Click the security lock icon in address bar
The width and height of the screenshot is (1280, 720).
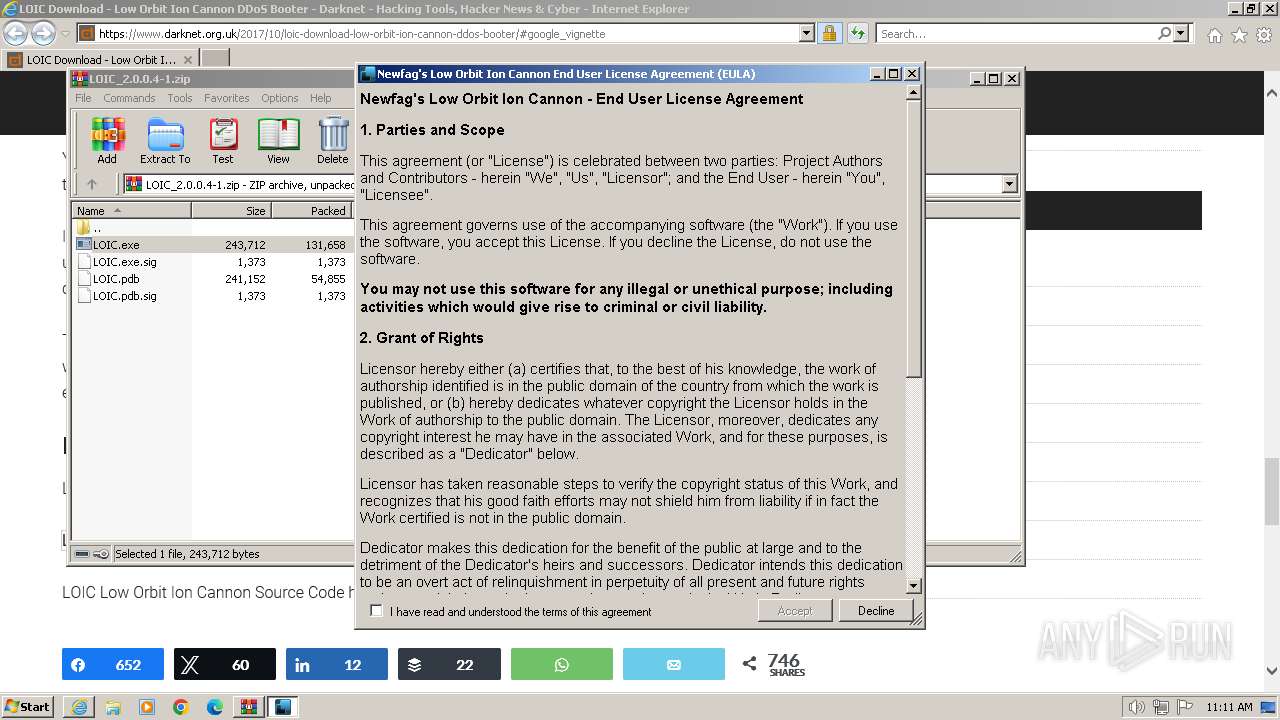(x=829, y=34)
